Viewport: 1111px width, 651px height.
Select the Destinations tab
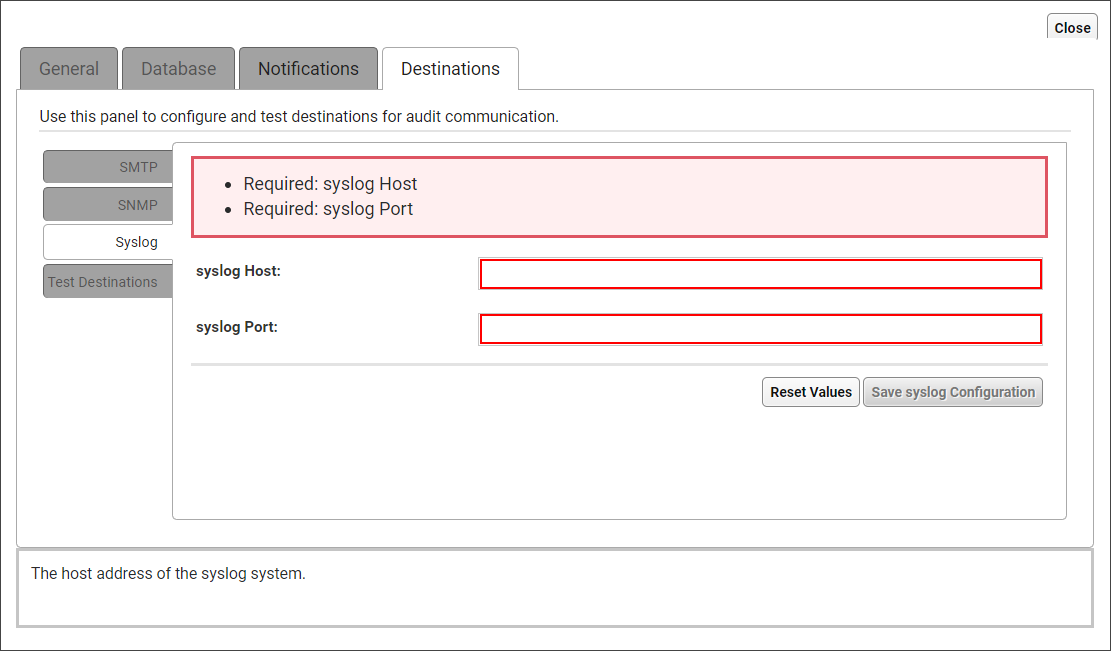tap(450, 69)
